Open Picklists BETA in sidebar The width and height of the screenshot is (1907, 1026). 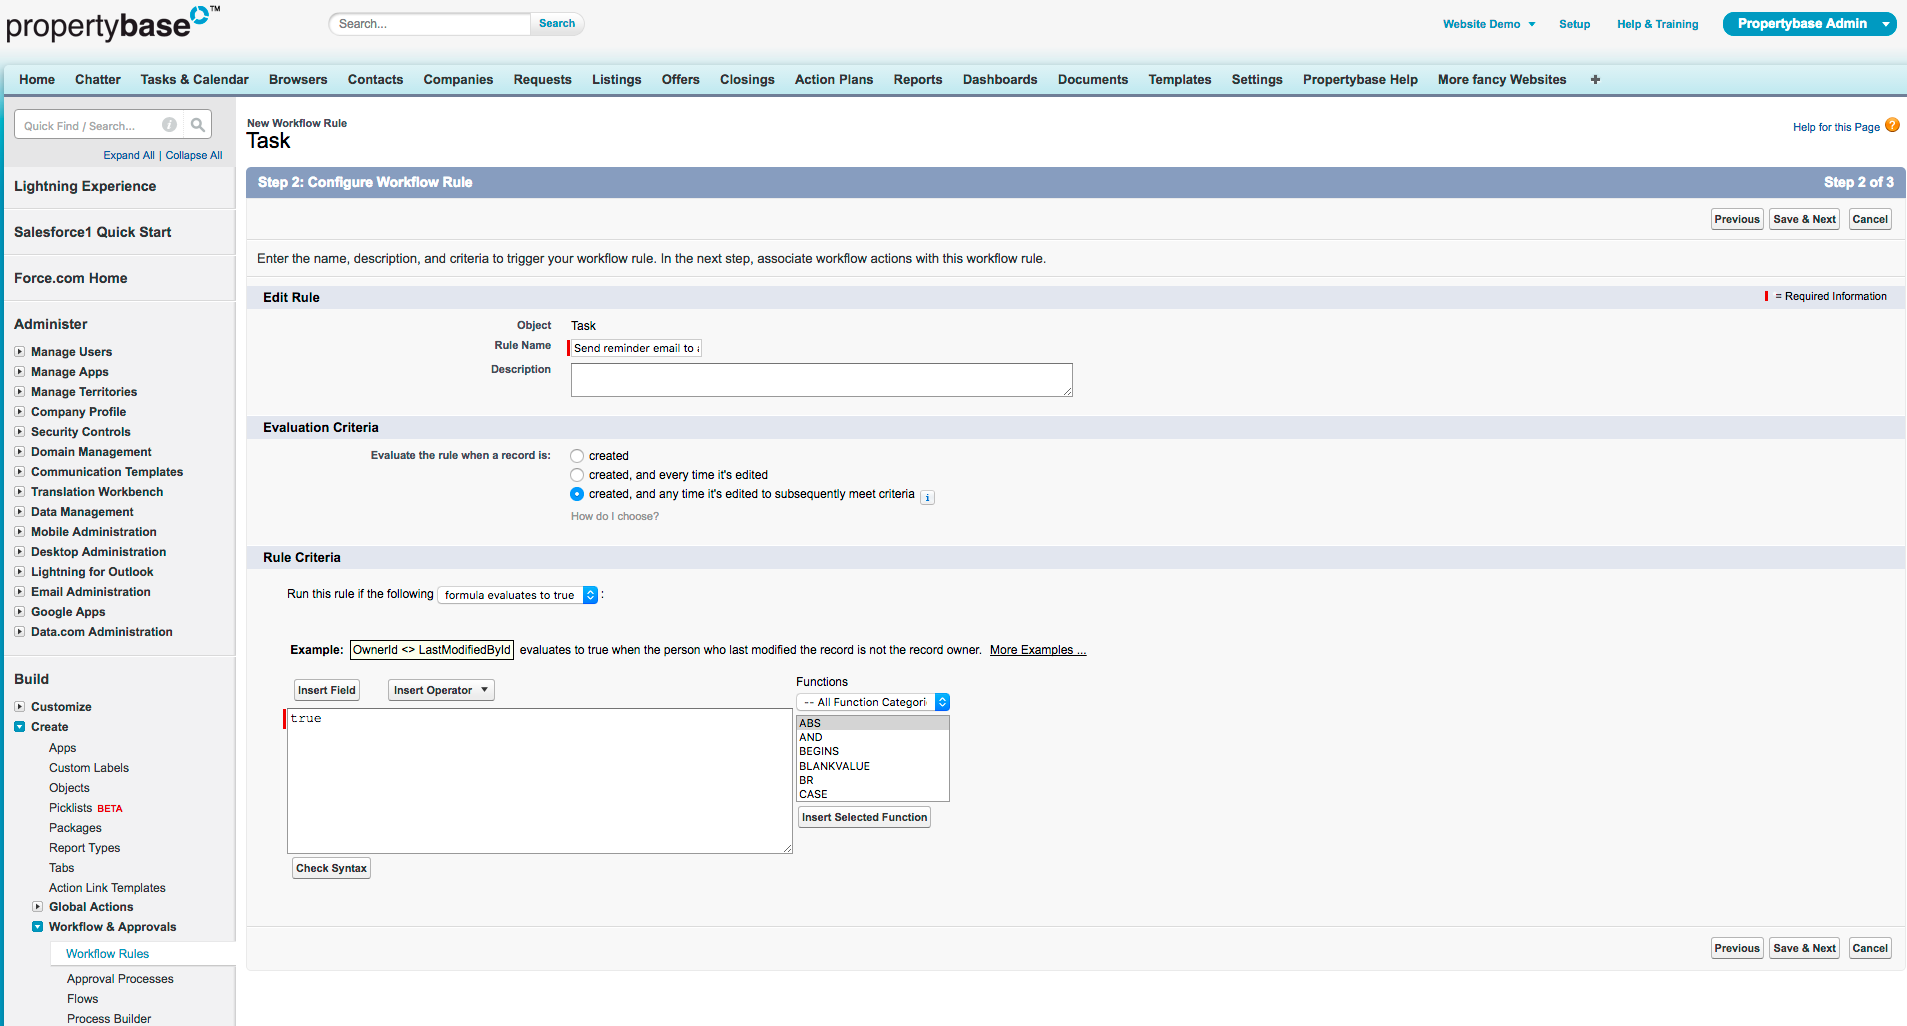[x=86, y=808]
